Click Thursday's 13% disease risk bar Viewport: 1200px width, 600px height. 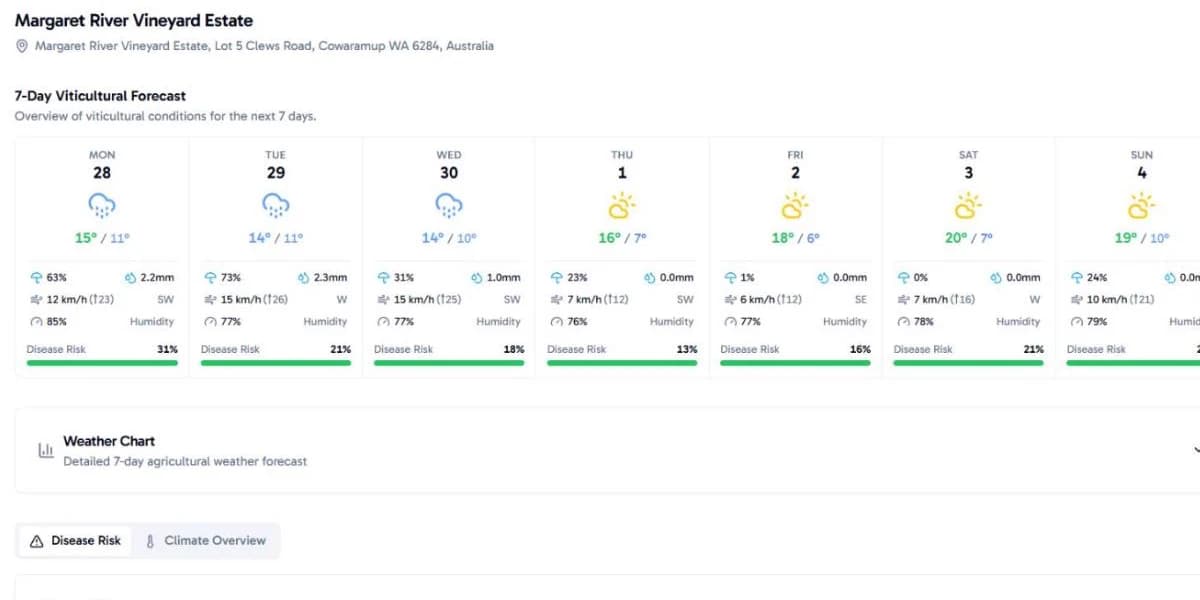coord(622,363)
